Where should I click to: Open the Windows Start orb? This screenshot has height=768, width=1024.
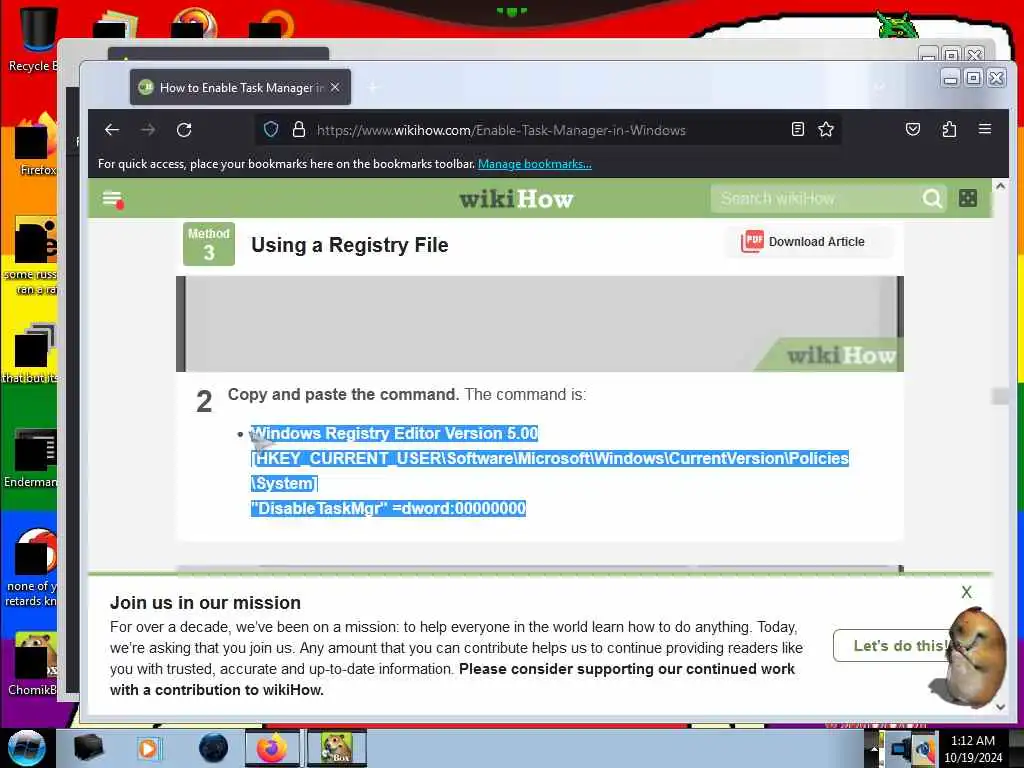tap(27, 748)
